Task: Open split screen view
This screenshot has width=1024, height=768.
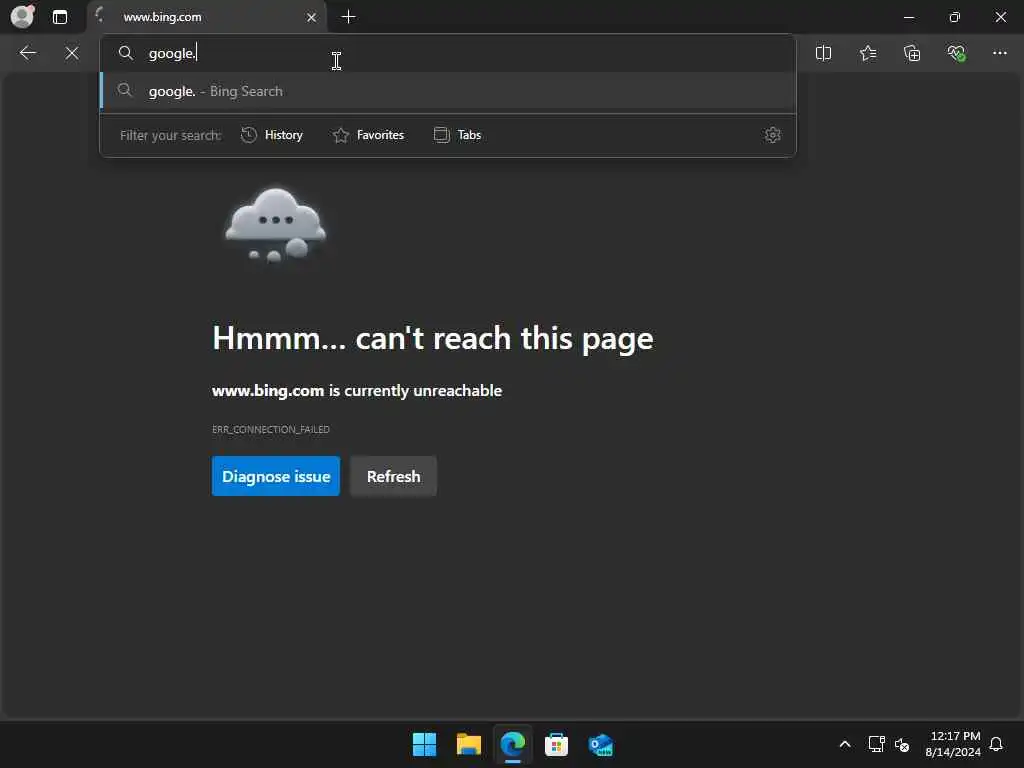Action: point(824,53)
